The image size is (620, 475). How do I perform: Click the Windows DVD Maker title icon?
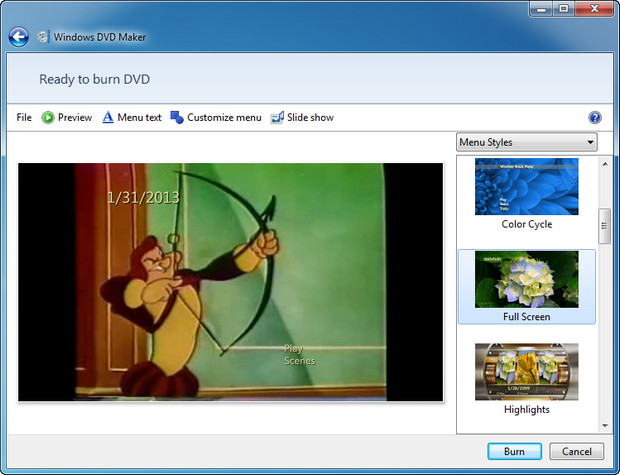[43, 37]
